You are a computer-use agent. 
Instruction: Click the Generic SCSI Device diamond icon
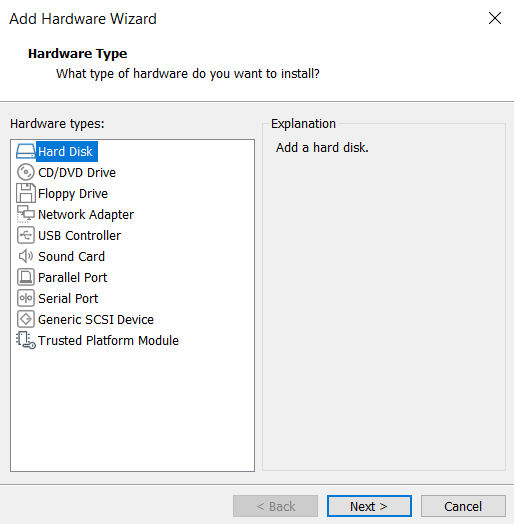[25, 319]
